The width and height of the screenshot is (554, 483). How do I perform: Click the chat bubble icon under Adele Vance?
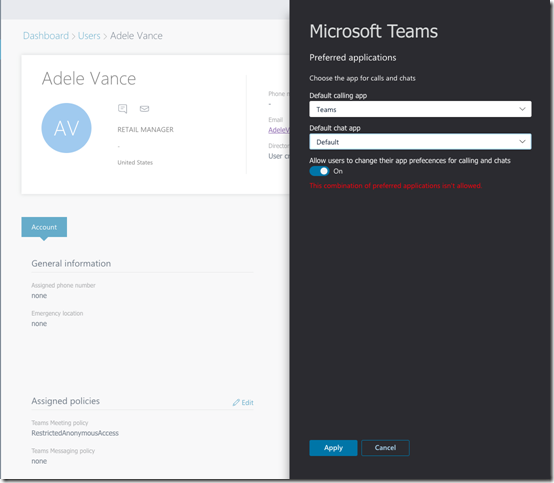122,108
